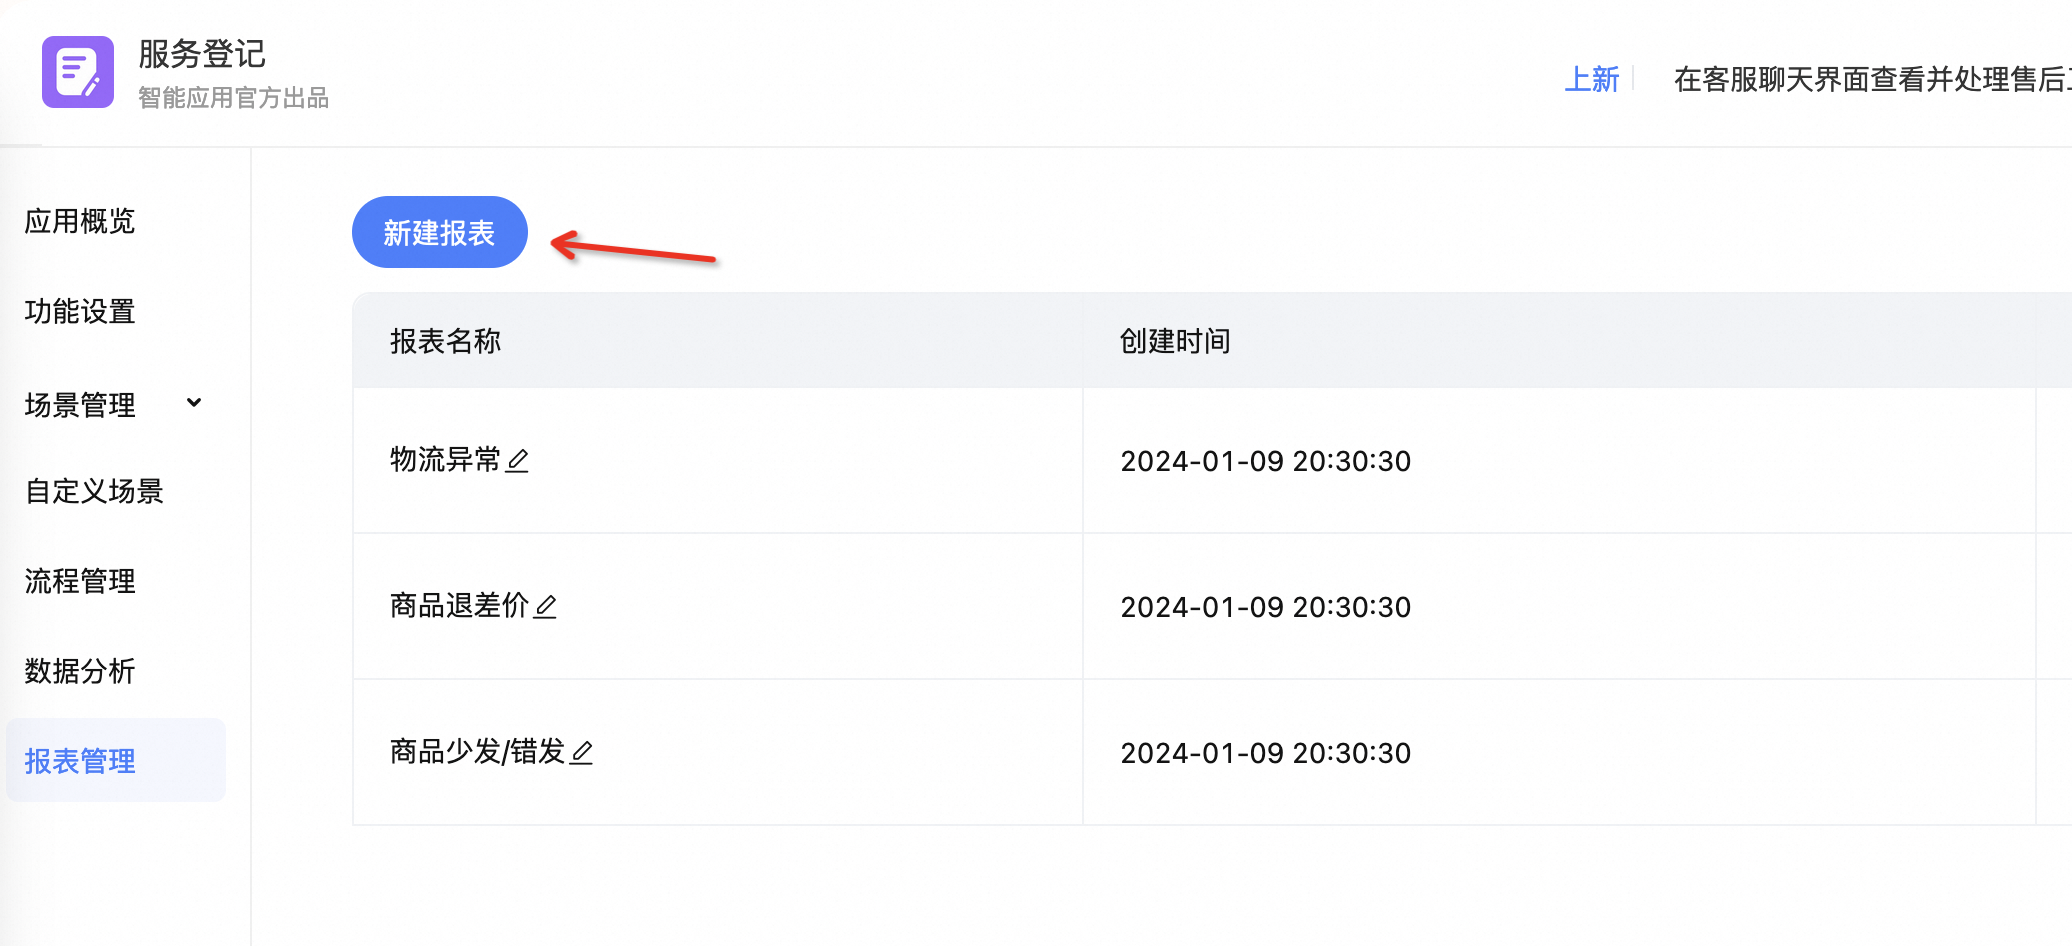
Task: Select 报表管理 sidebar item
Action: (x=80, y=761)
